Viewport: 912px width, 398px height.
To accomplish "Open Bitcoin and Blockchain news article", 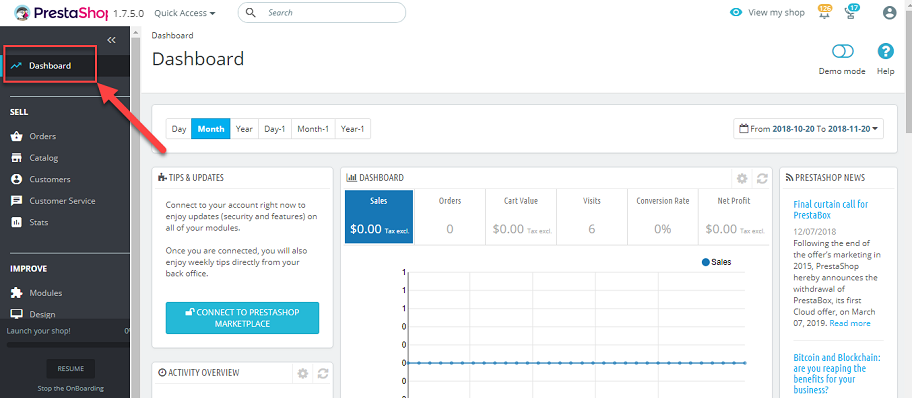I will (837, 374).
